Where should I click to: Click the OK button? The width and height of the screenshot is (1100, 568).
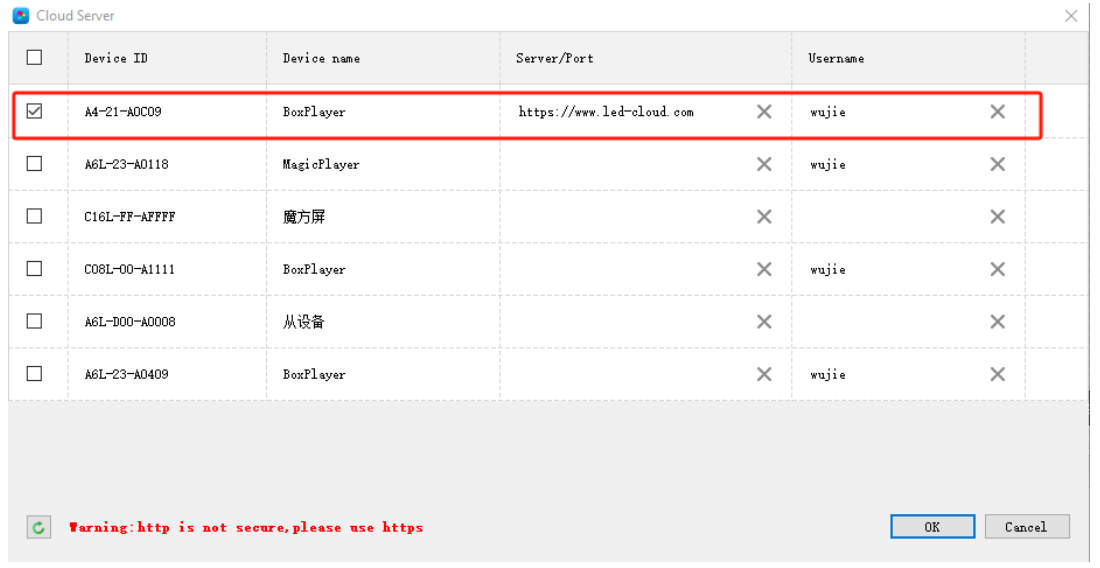(932, 527)
